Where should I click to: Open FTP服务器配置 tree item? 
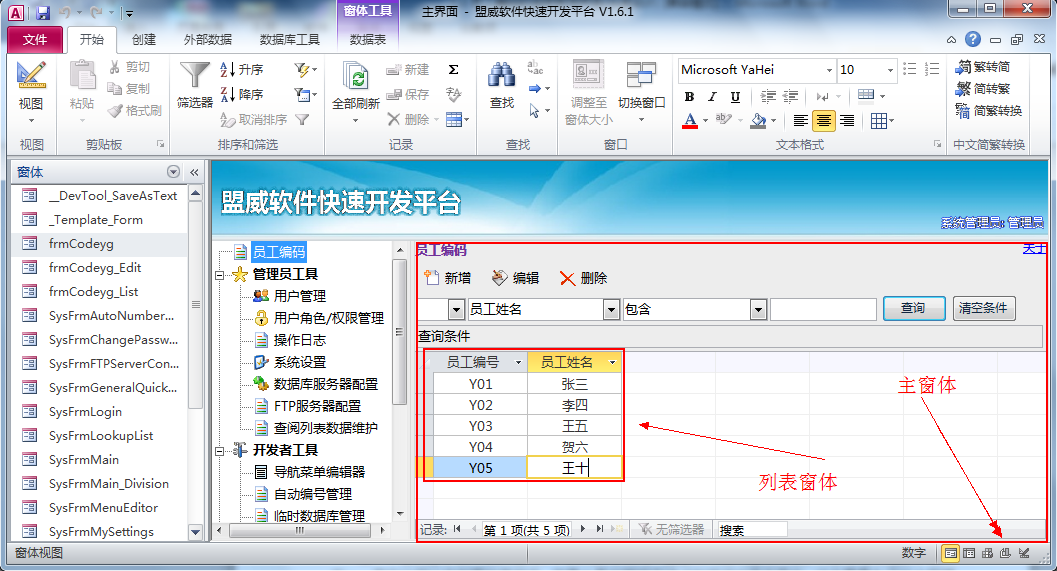[x=318, y=406]
